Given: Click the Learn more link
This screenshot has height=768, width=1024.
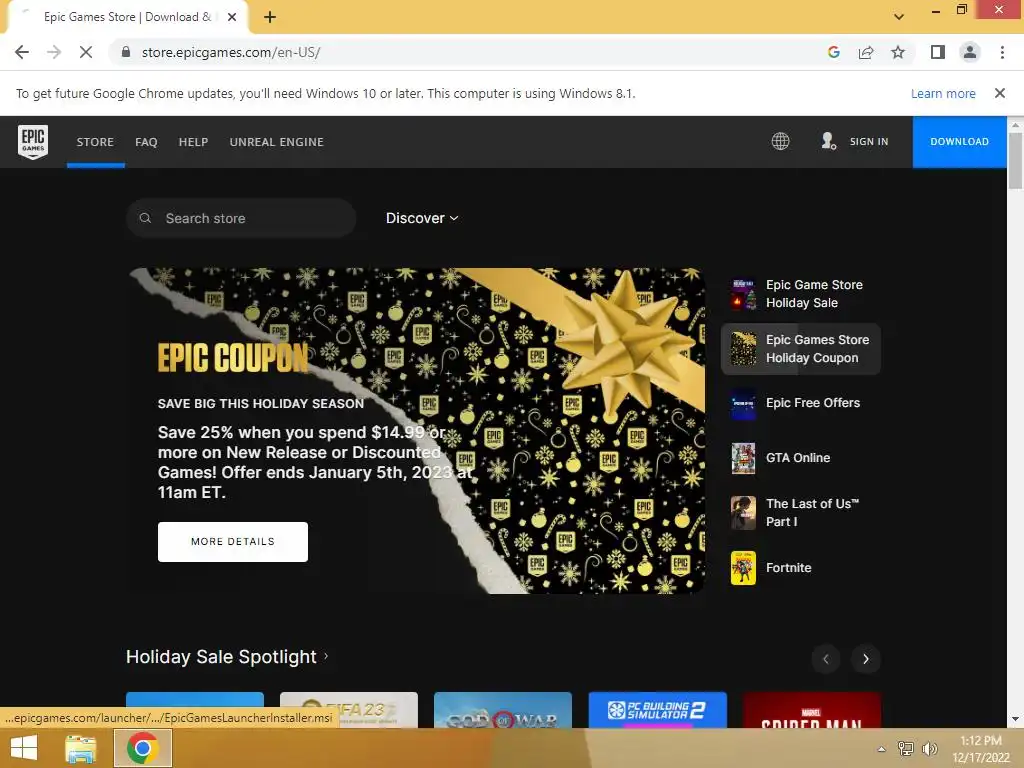Looking at the screenshot, I should point(943,93).
